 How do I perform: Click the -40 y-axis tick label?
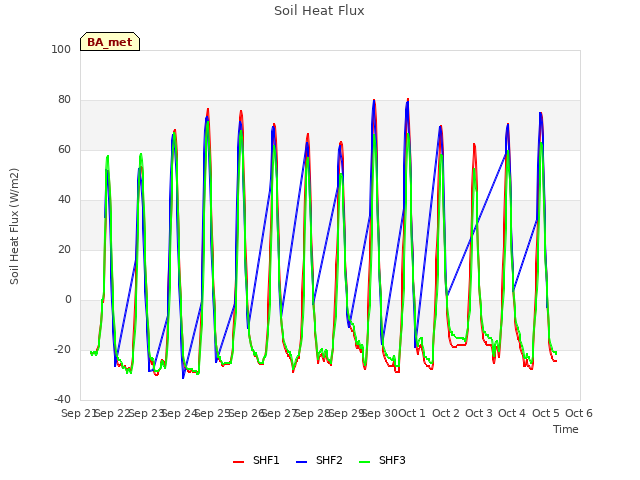[x=62, y=399]
